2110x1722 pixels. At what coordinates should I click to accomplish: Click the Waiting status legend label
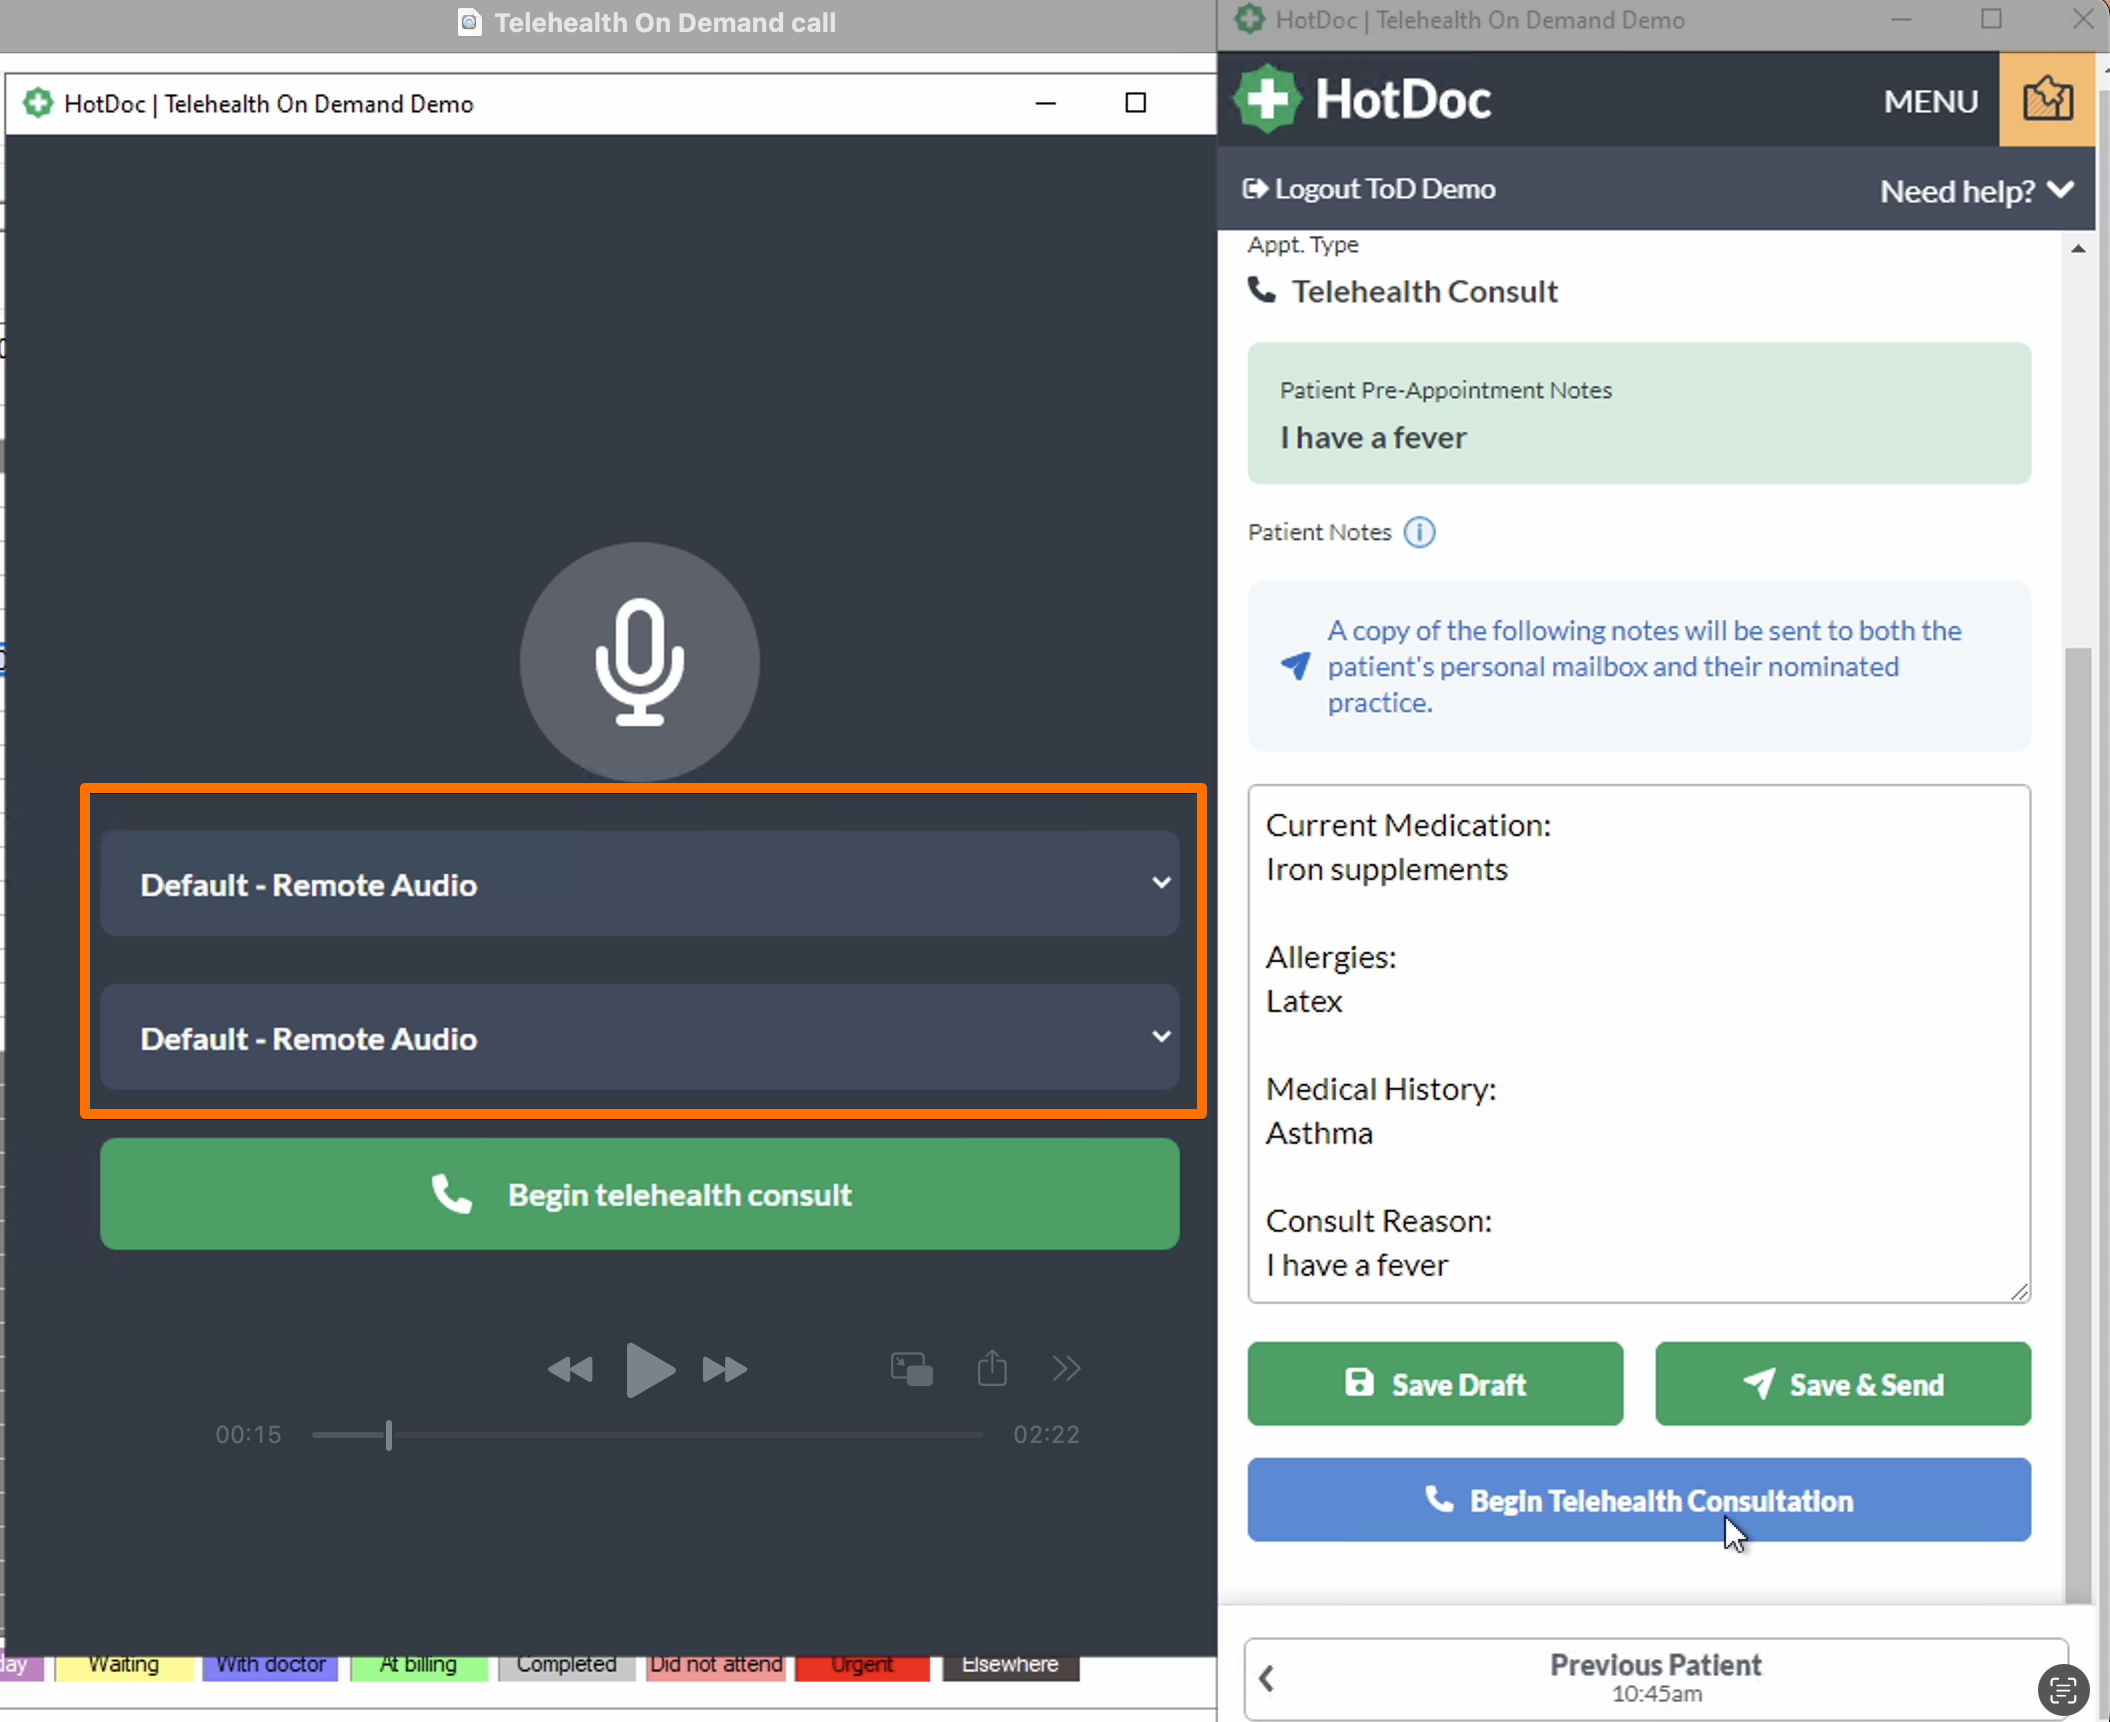[x=124, y=1665]
